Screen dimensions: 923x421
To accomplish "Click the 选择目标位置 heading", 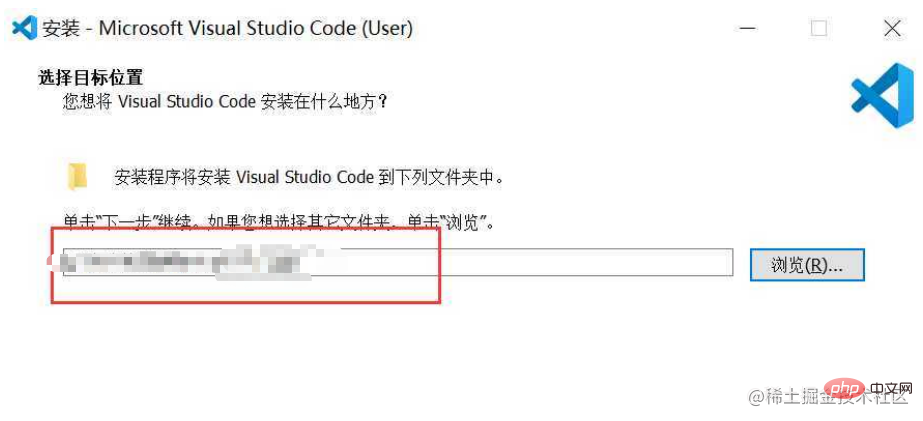I will click(91, 77).
